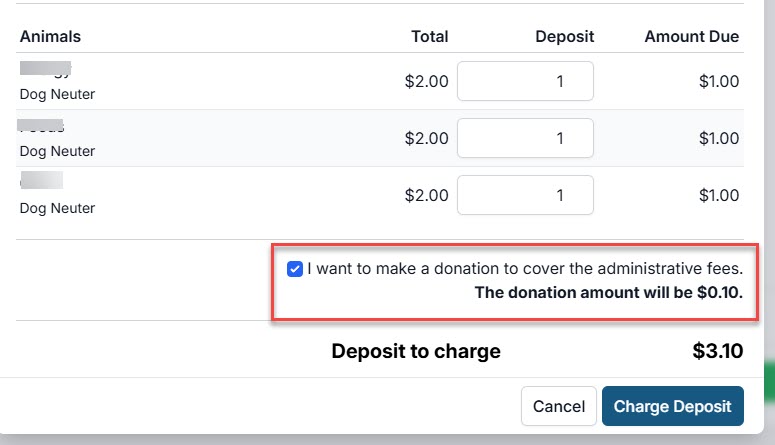Click the donation checkbox label text
The height and width of the screenshot is (445, 775).
pos(525,269)
